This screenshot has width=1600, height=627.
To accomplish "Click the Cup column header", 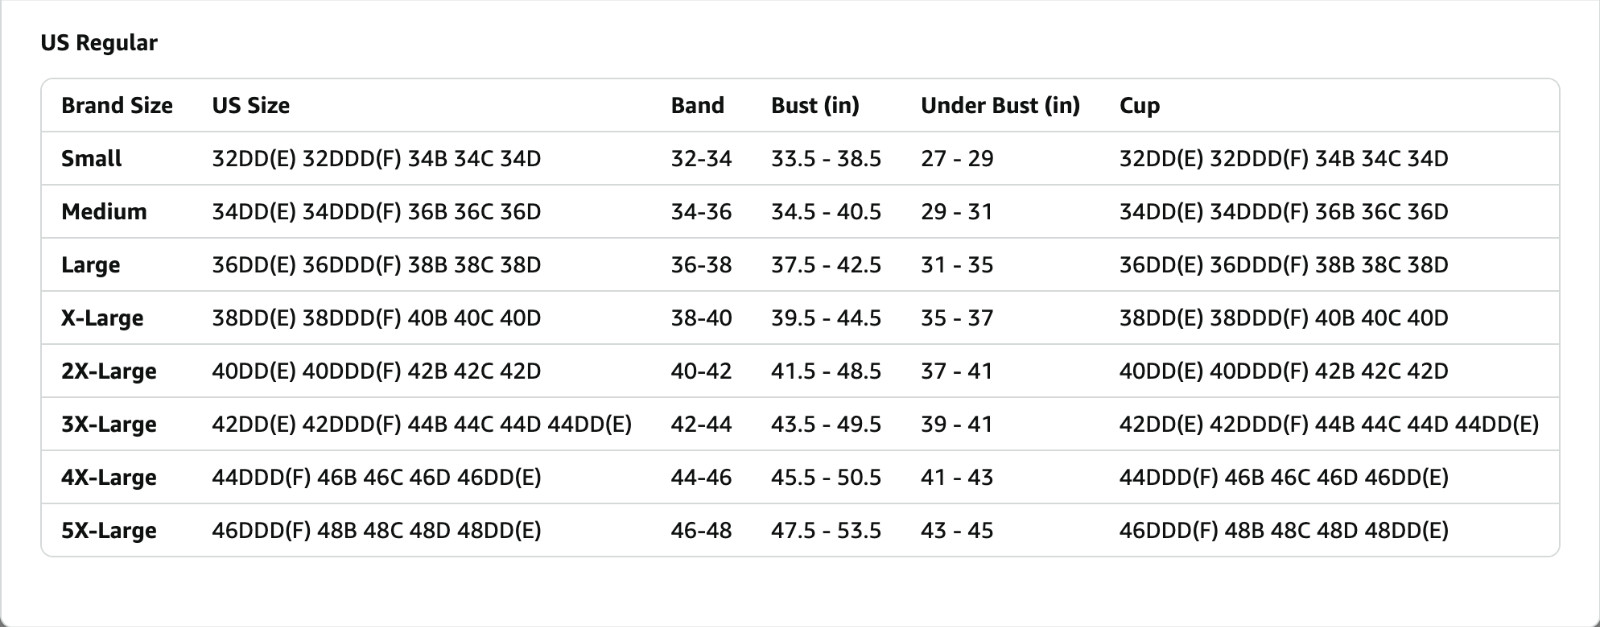I will click(1139, 106).
